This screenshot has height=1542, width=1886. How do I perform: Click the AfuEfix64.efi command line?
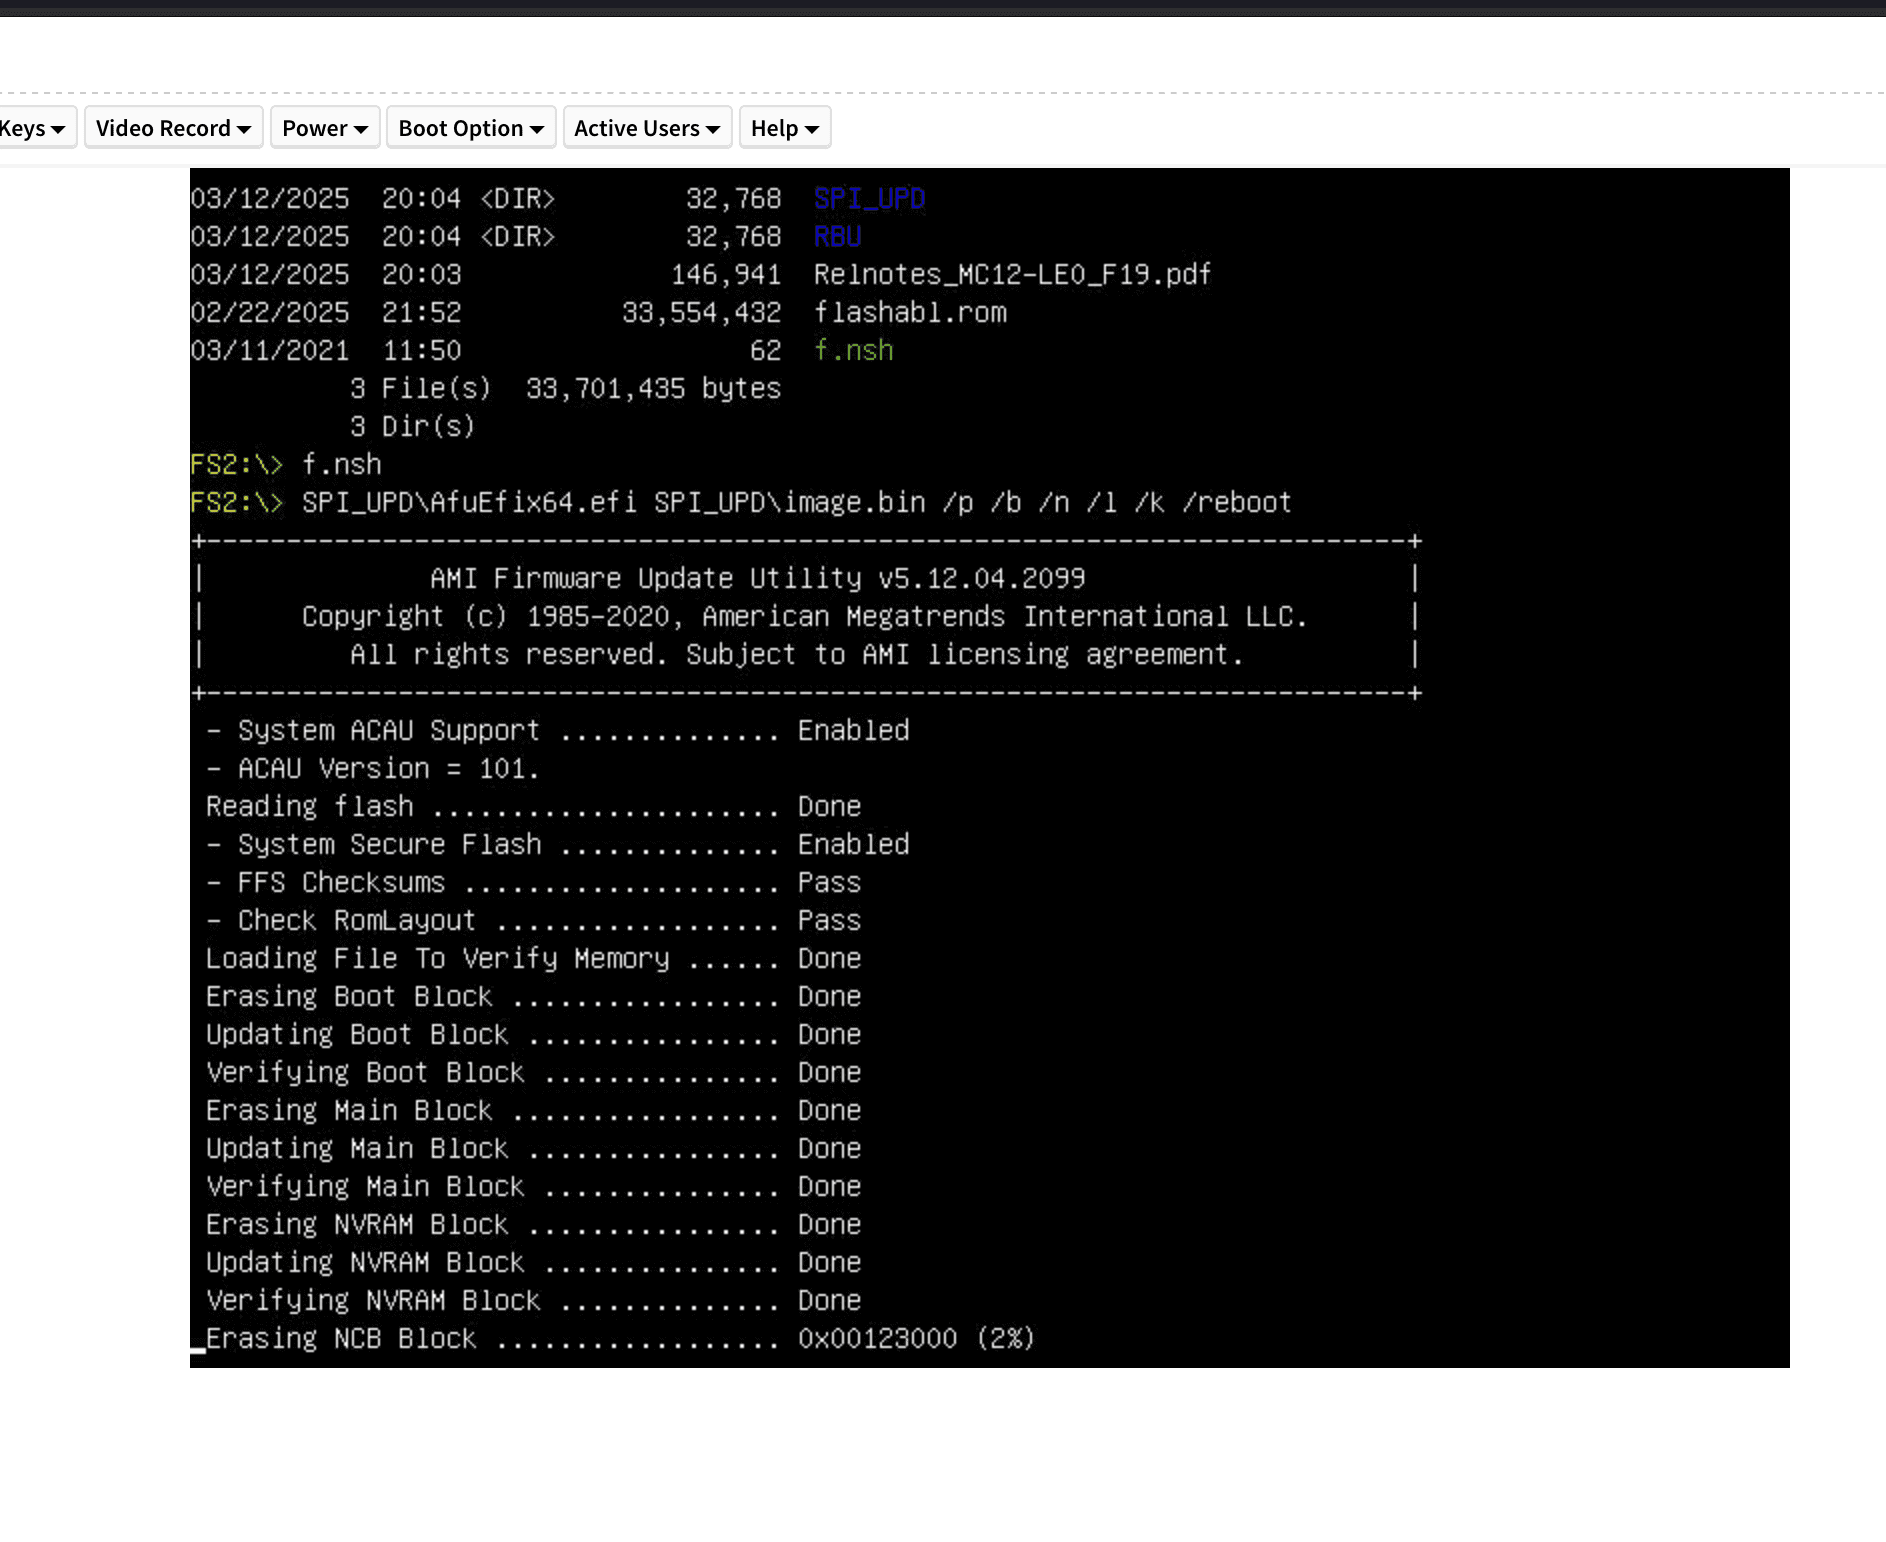(741, 503)
